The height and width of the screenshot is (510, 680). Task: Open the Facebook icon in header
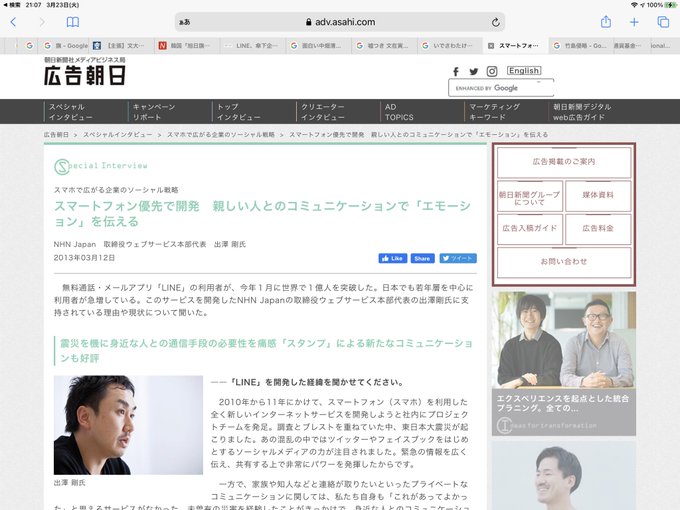[456, 72]
